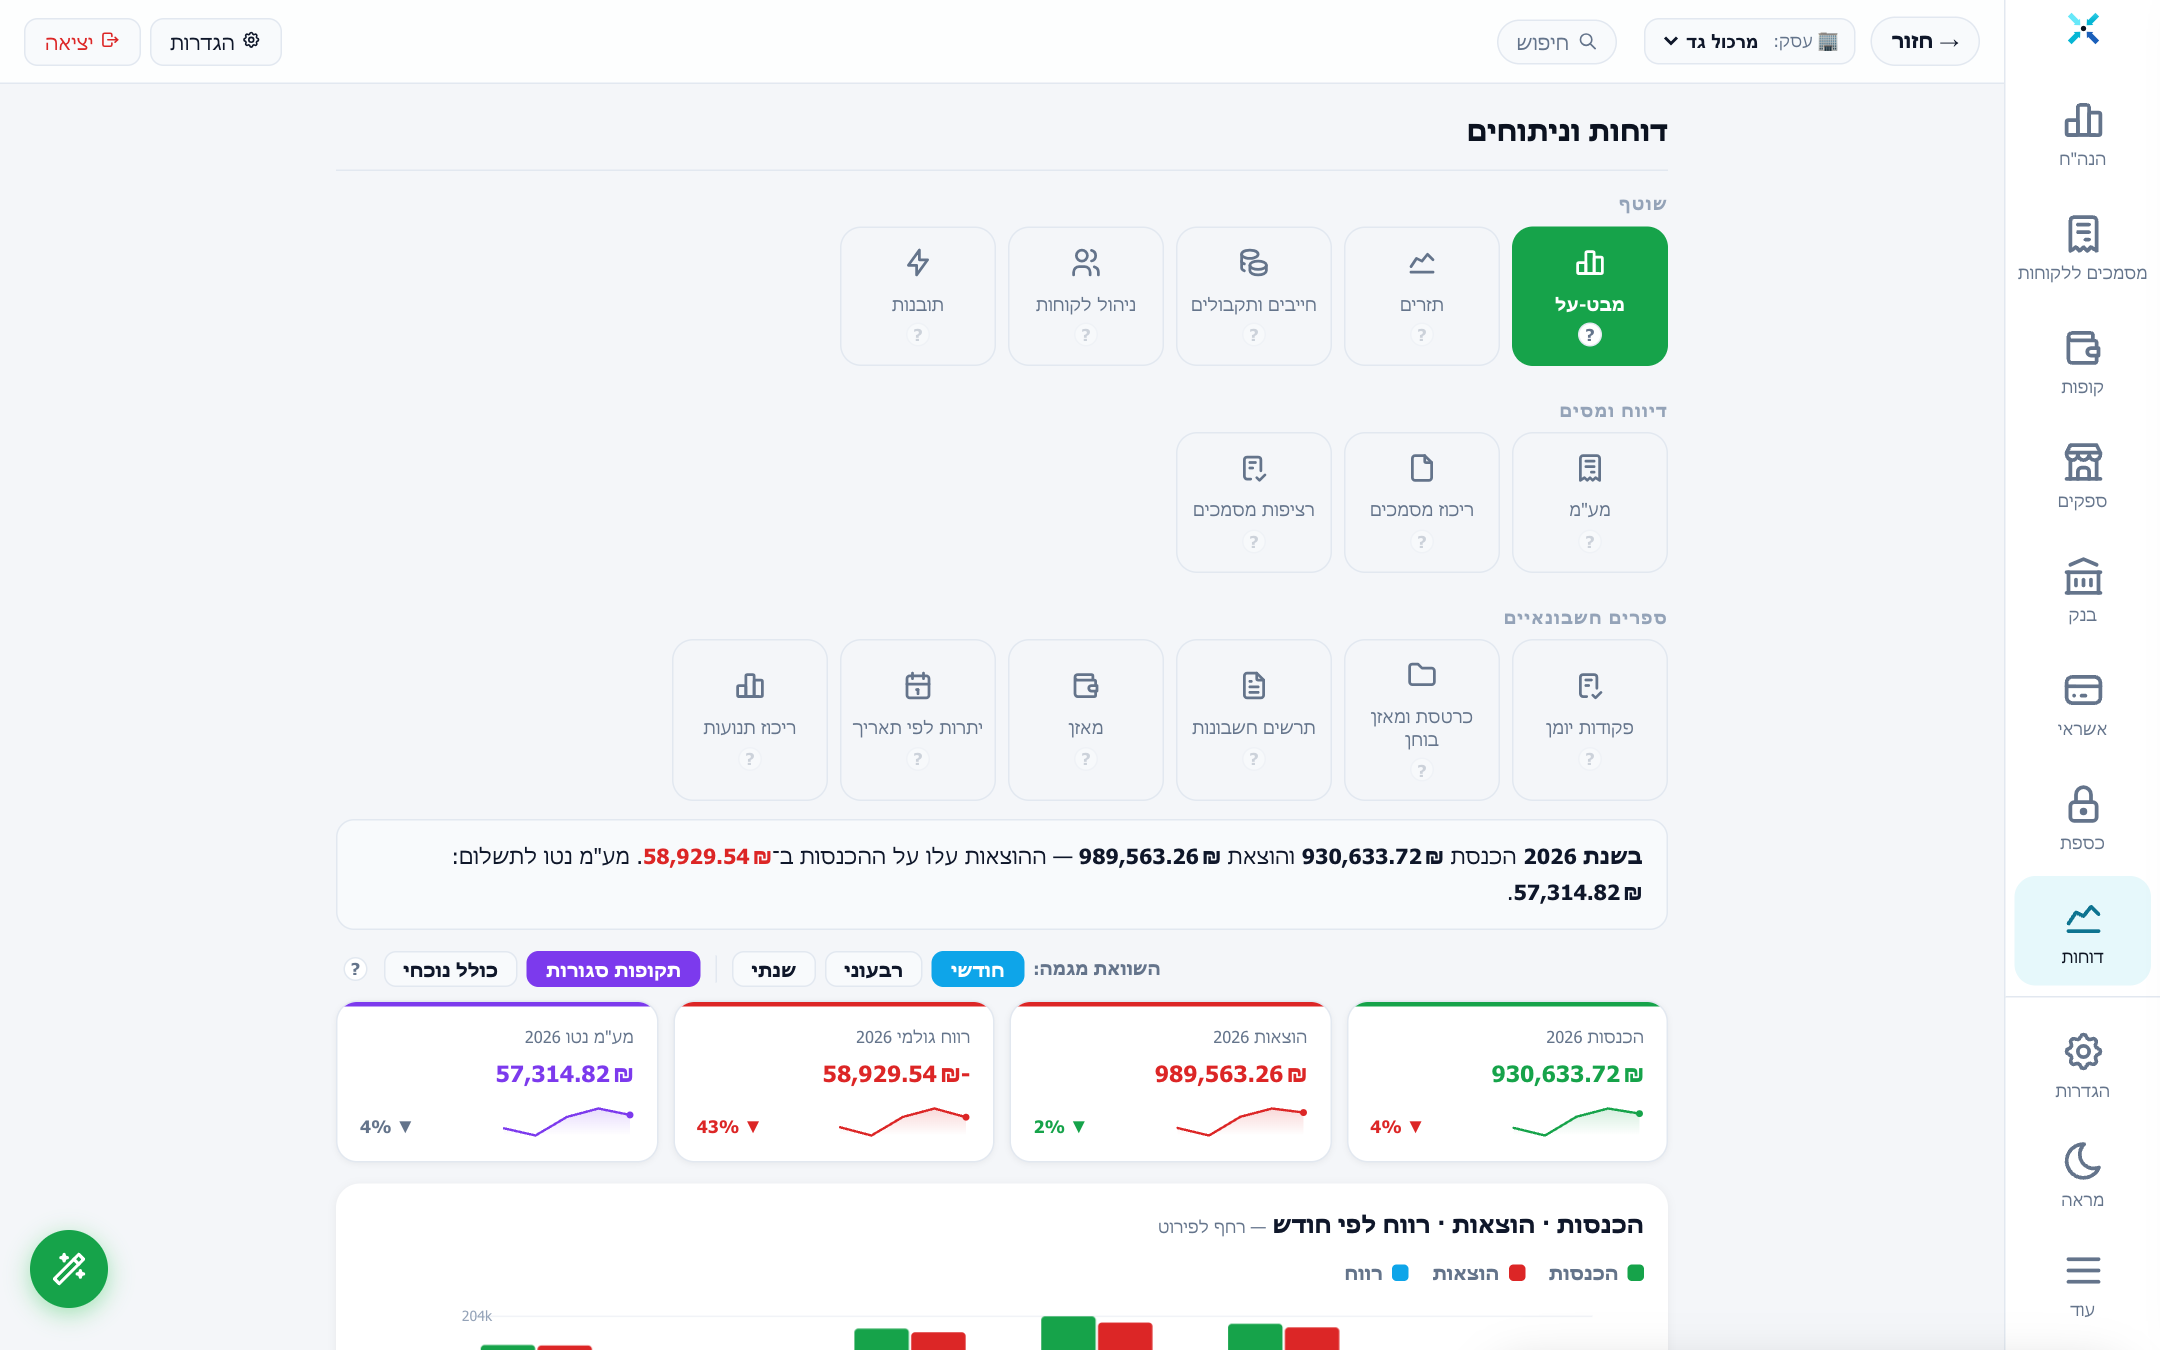Screen dimensions: 2160x1350
Task: Open קופות wallet sidebar item
Action: [x=2082, y=363]
